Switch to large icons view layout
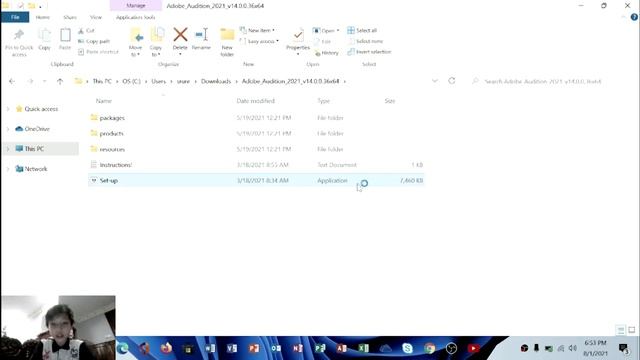The width and height of the screenshot is (640, 360). 631,330
